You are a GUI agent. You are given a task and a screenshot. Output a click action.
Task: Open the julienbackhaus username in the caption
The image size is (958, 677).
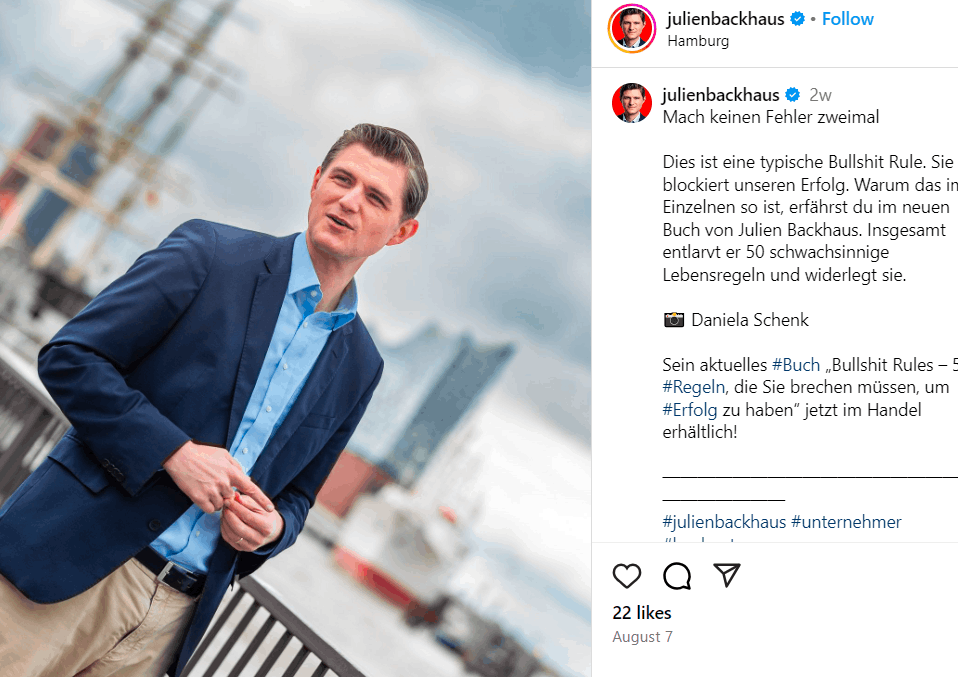point(721,95)
